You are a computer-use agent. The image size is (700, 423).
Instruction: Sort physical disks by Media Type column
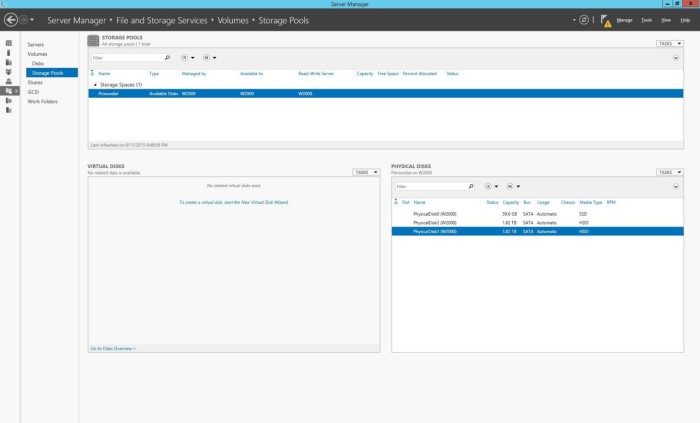pos(591,203)
